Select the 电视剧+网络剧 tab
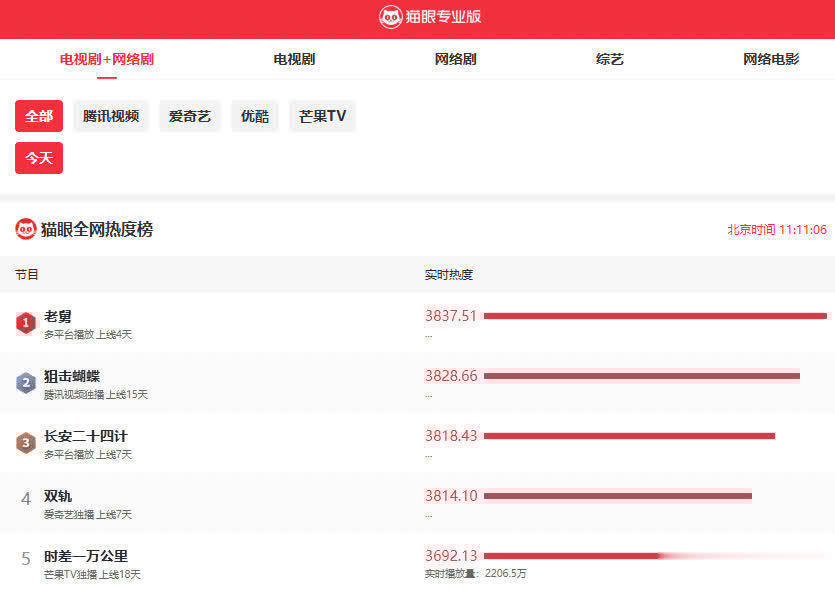 pos(107,59)
